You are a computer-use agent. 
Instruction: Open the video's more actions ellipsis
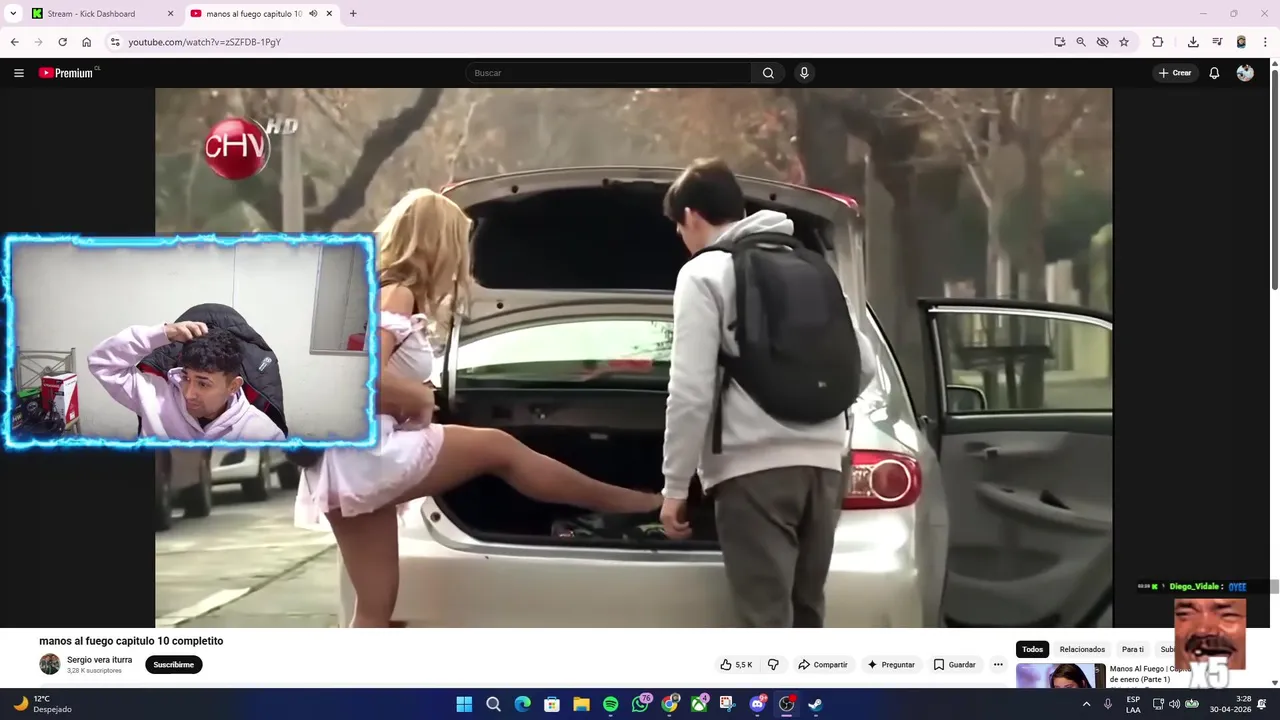[998, 665]
